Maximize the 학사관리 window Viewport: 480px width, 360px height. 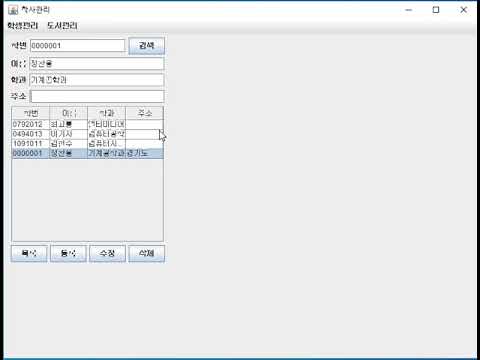[x=436, y=10]
